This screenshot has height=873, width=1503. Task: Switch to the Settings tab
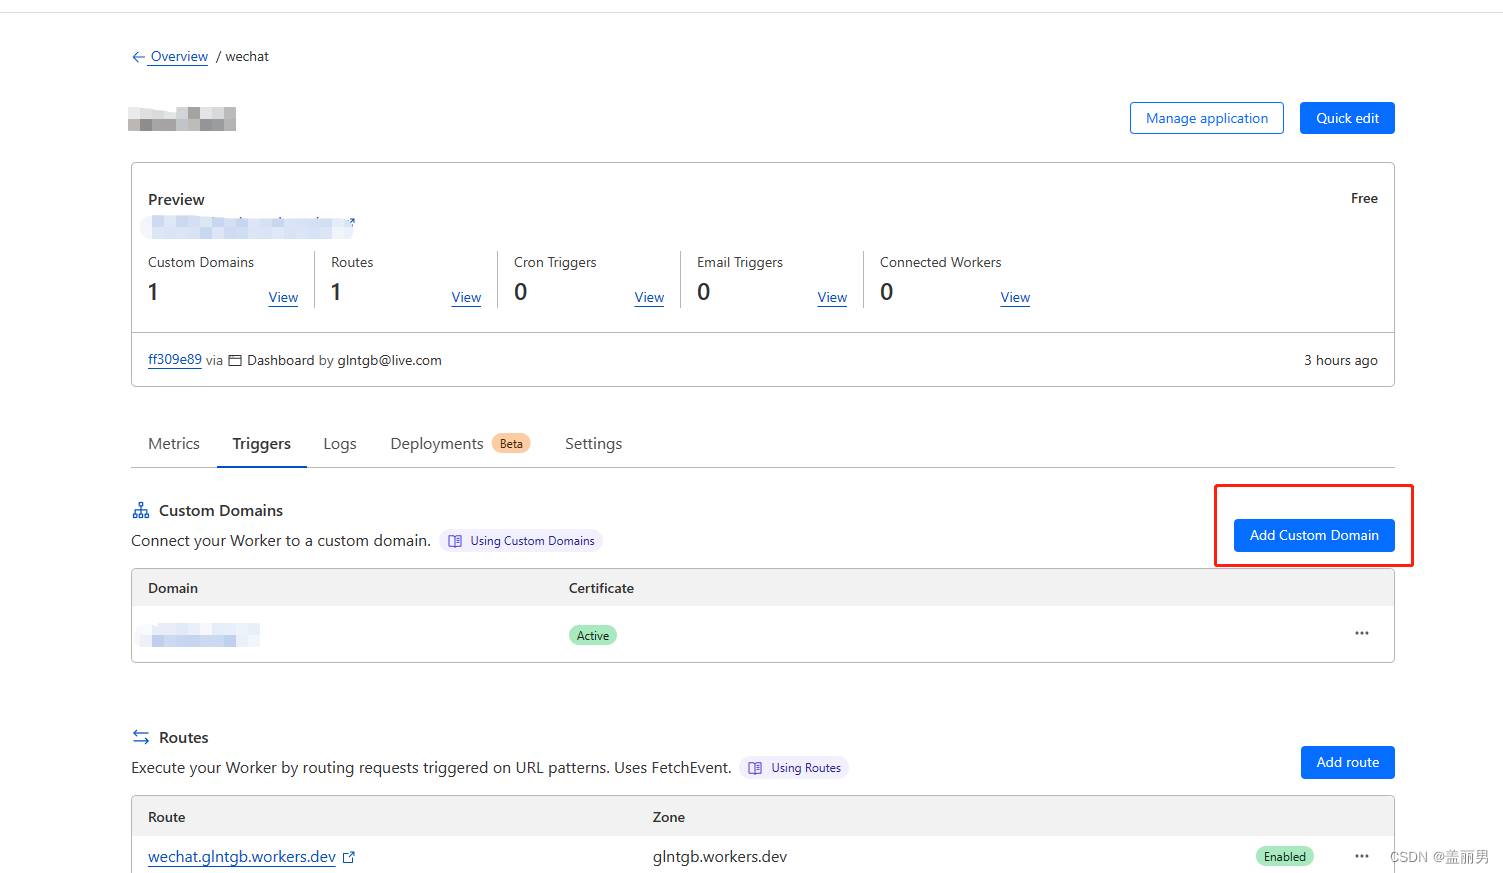point(593,444)
